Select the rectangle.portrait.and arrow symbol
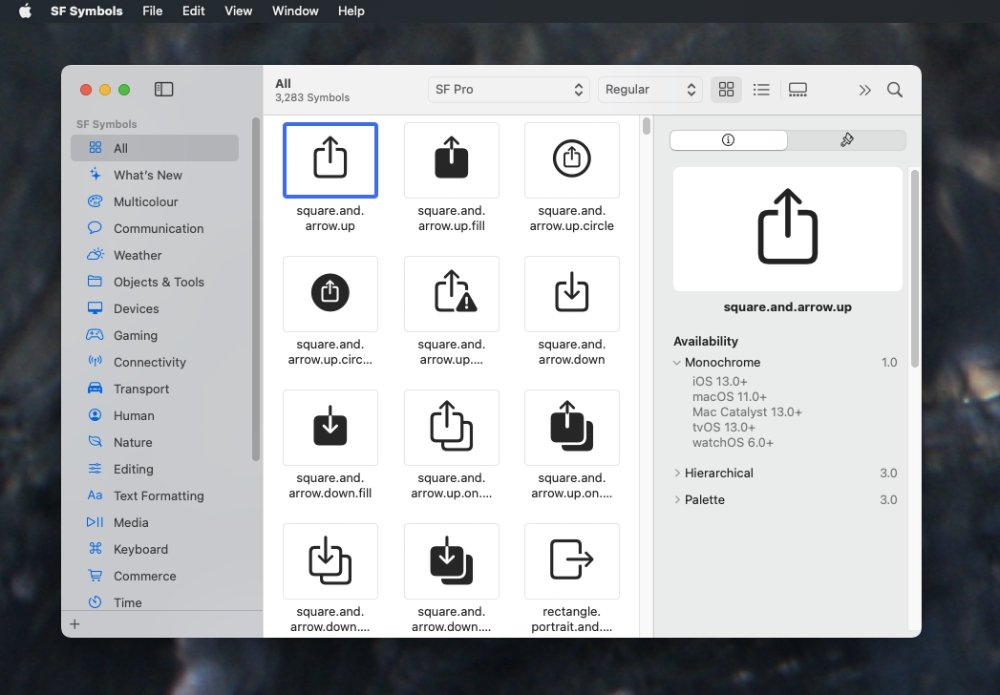Screen dimensions: 1000x695 (x=571, y=561)
